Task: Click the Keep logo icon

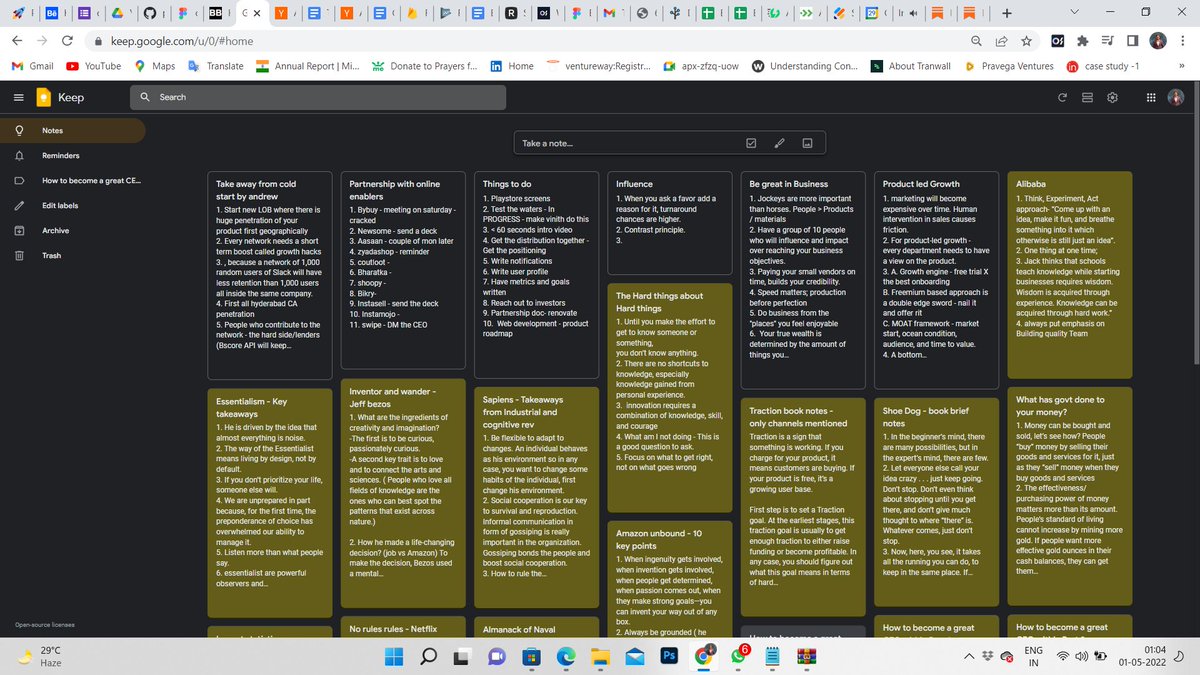Action: coord(44,97)
